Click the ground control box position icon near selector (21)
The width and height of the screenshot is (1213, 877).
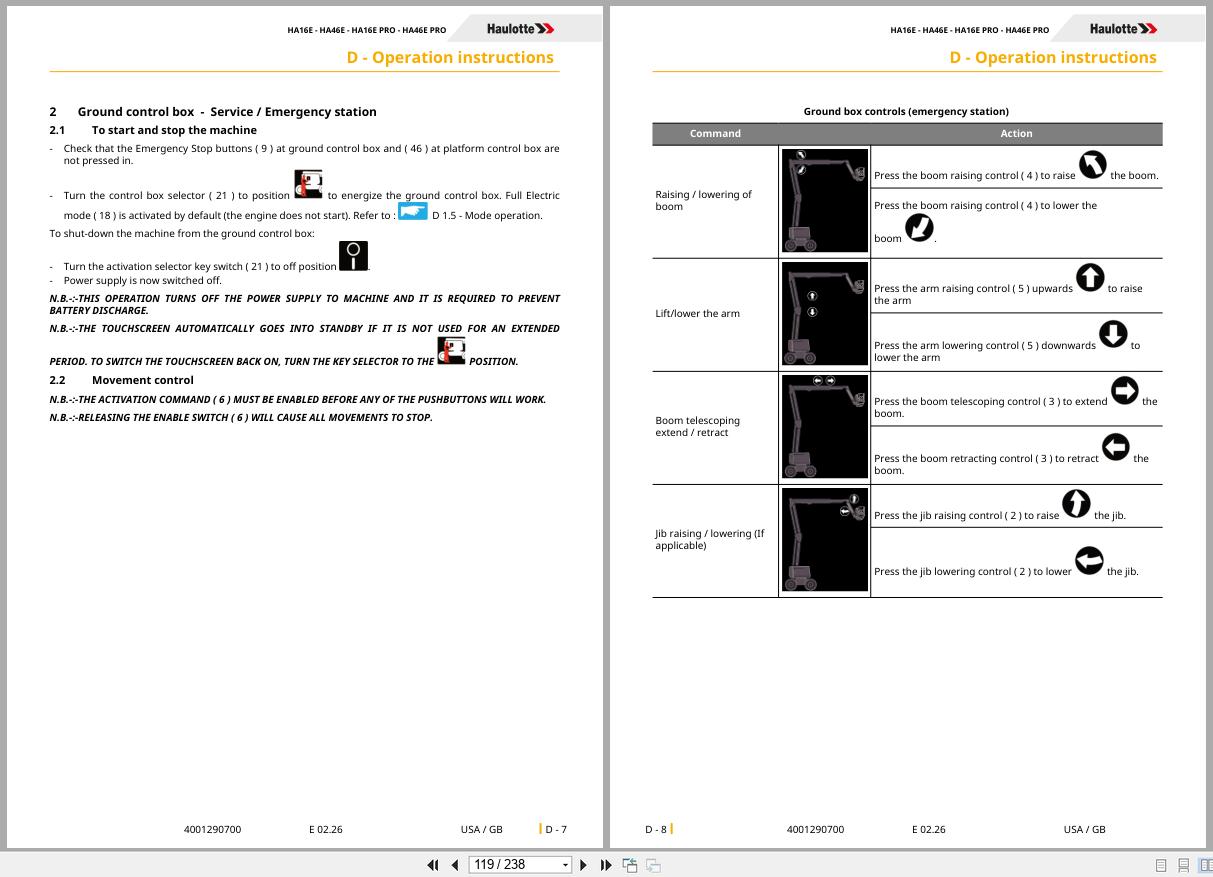[x=308, y=185]
